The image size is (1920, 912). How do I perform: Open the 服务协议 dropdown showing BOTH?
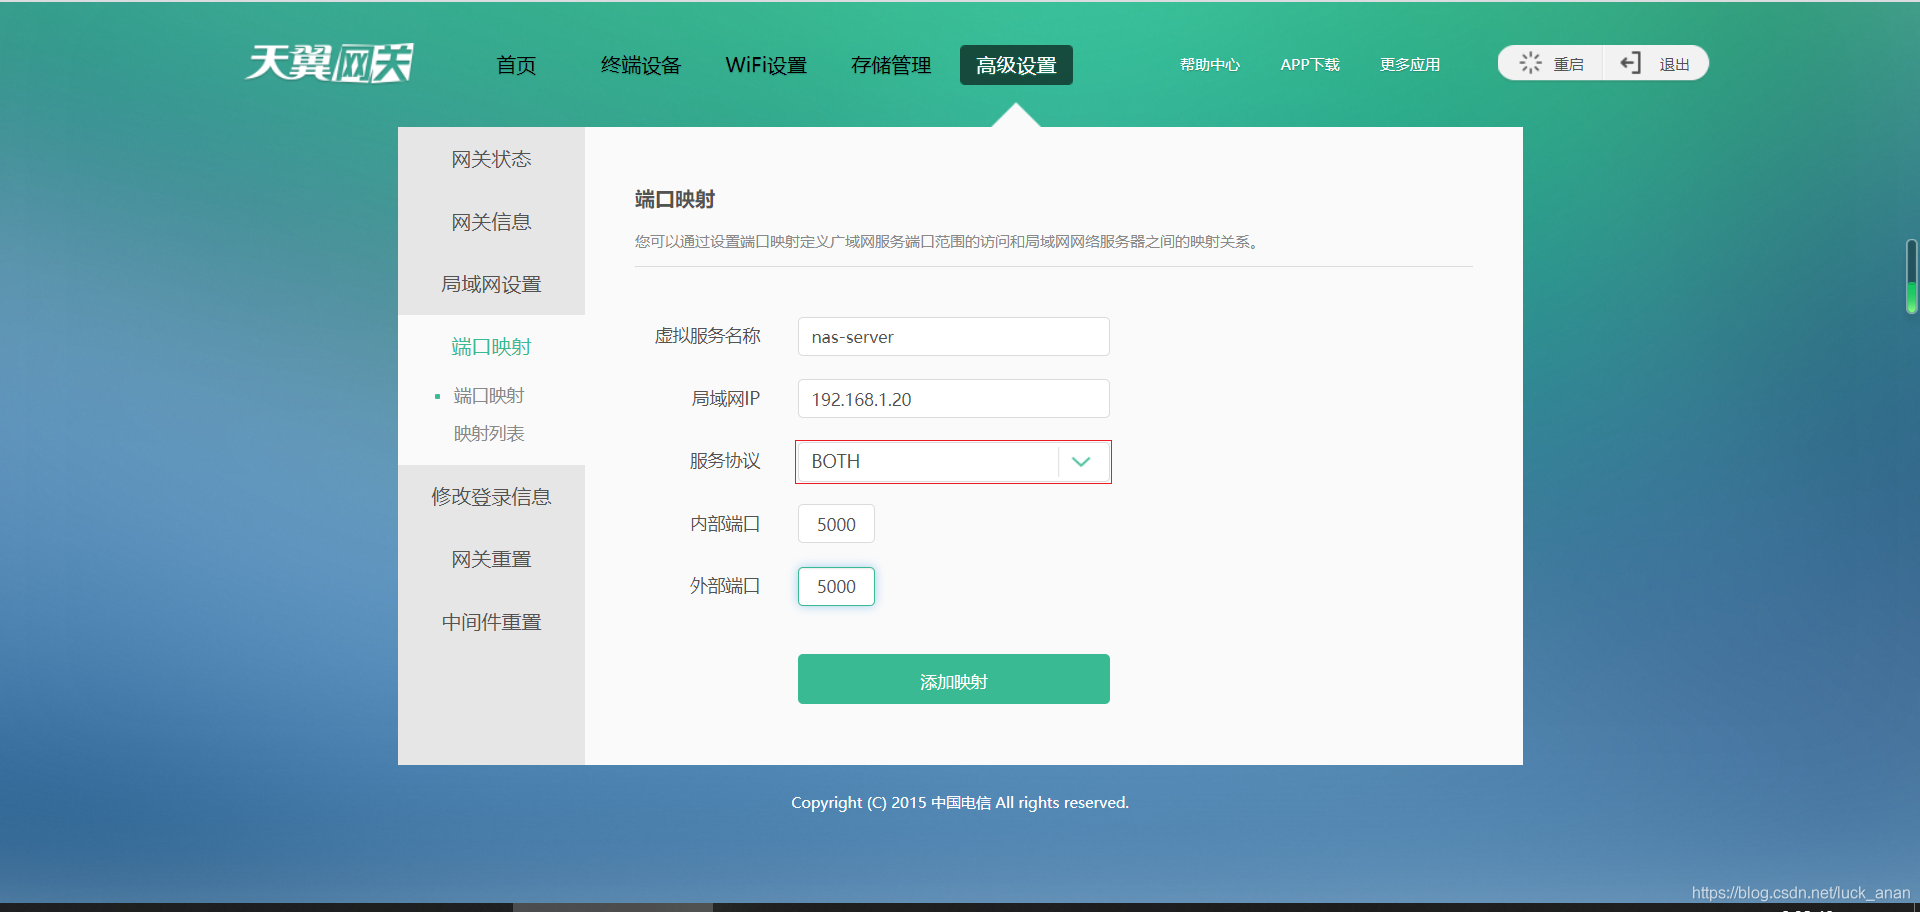pyautogui.click(x=930, y=461)
